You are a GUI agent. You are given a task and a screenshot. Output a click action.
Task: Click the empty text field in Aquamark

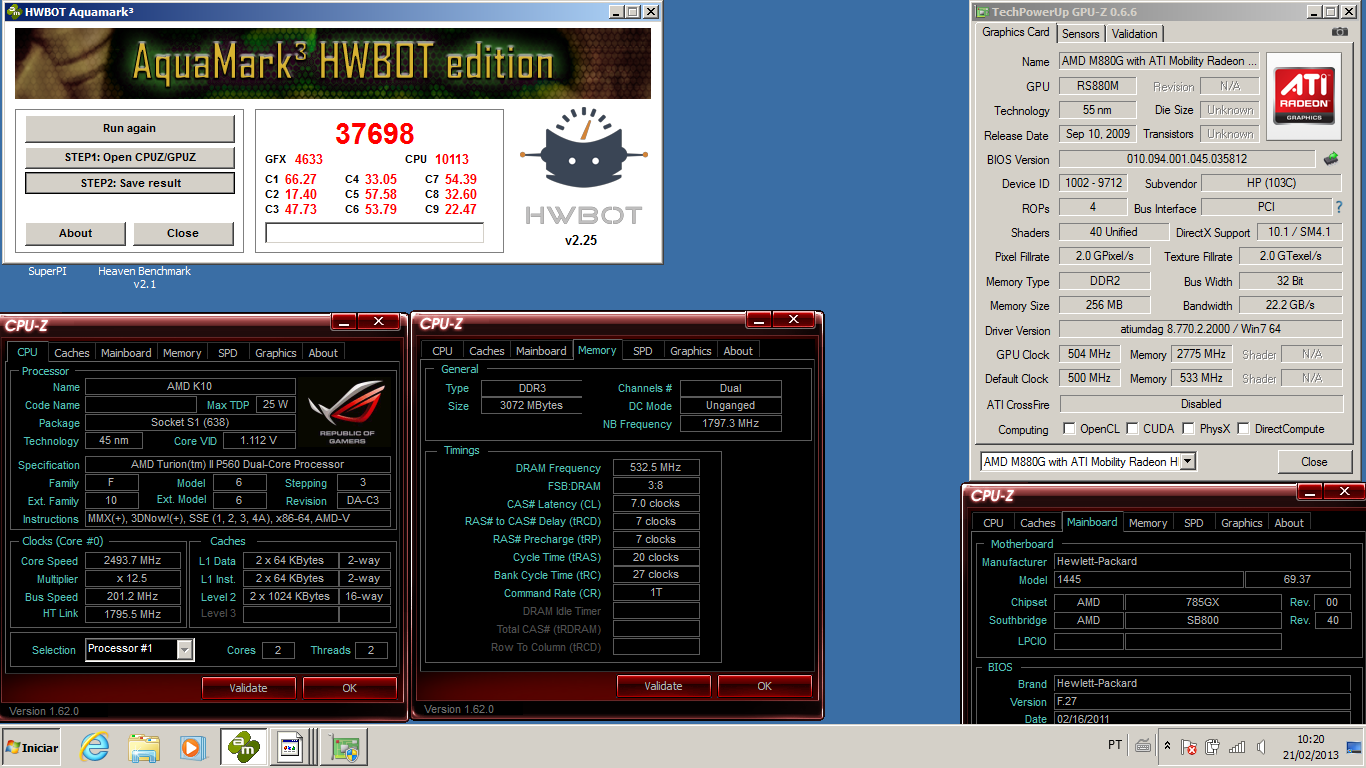tap(374, 233)
